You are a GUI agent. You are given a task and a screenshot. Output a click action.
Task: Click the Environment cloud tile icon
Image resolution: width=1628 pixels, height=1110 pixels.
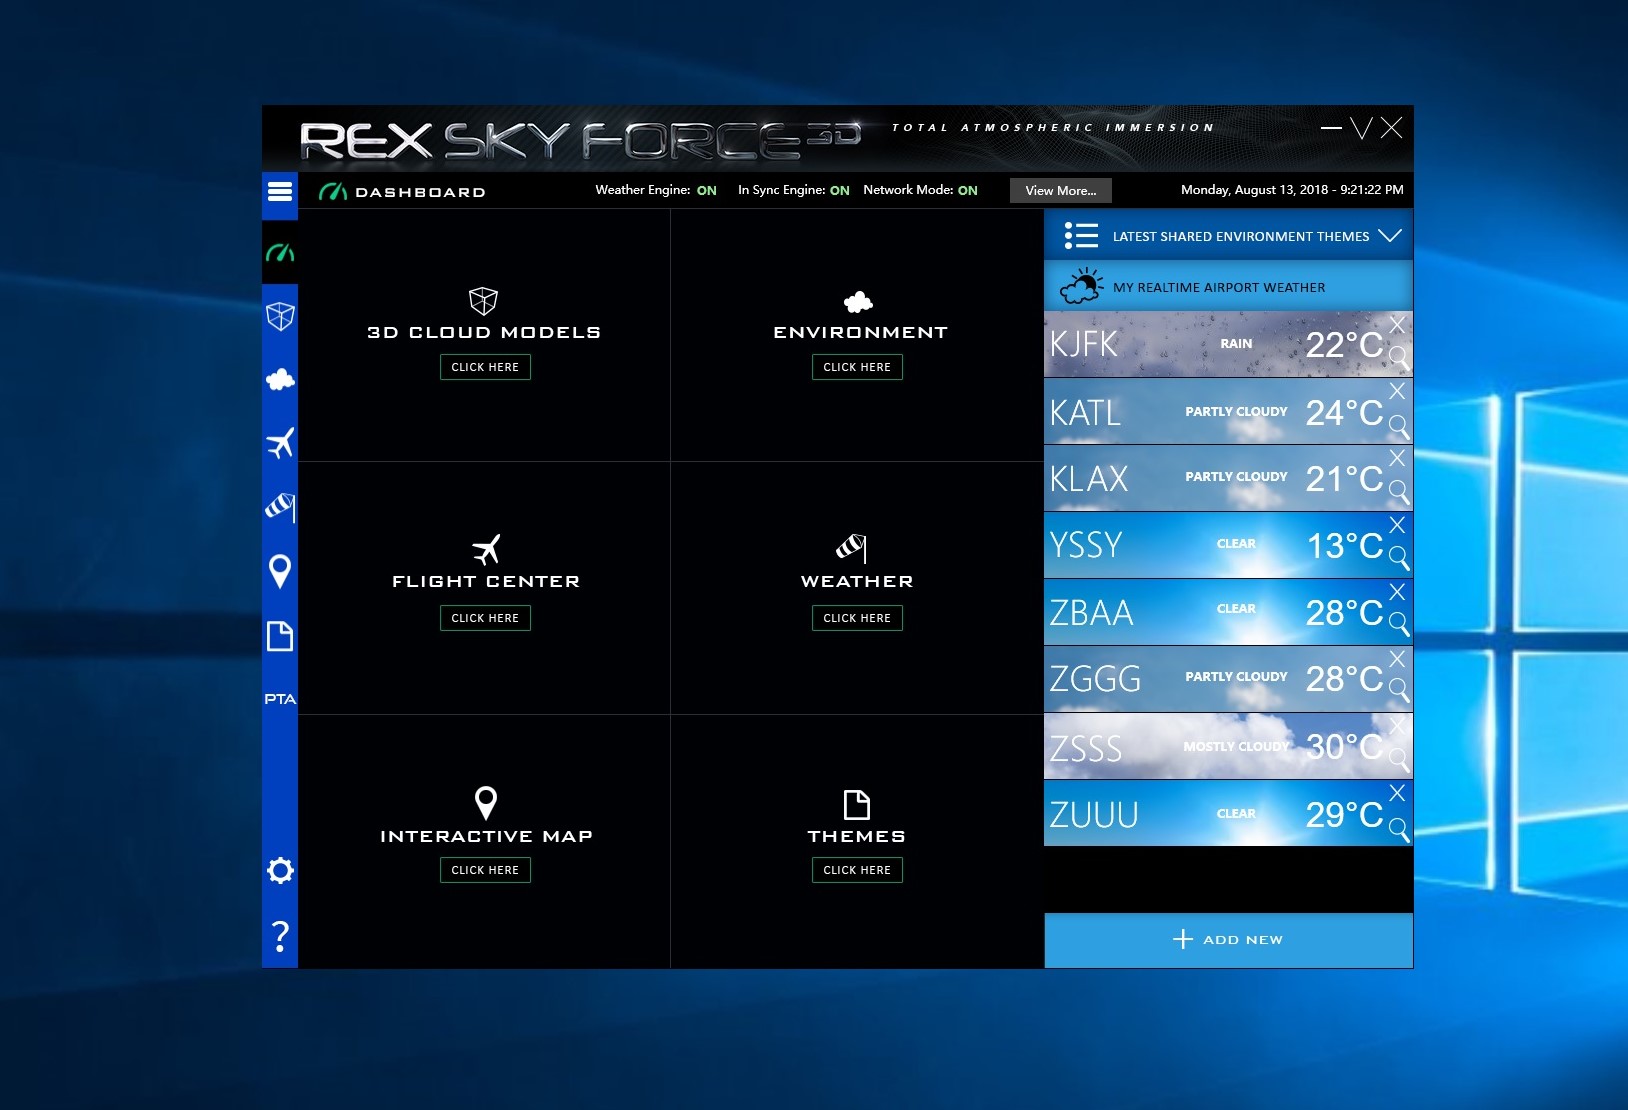[858, 302]
